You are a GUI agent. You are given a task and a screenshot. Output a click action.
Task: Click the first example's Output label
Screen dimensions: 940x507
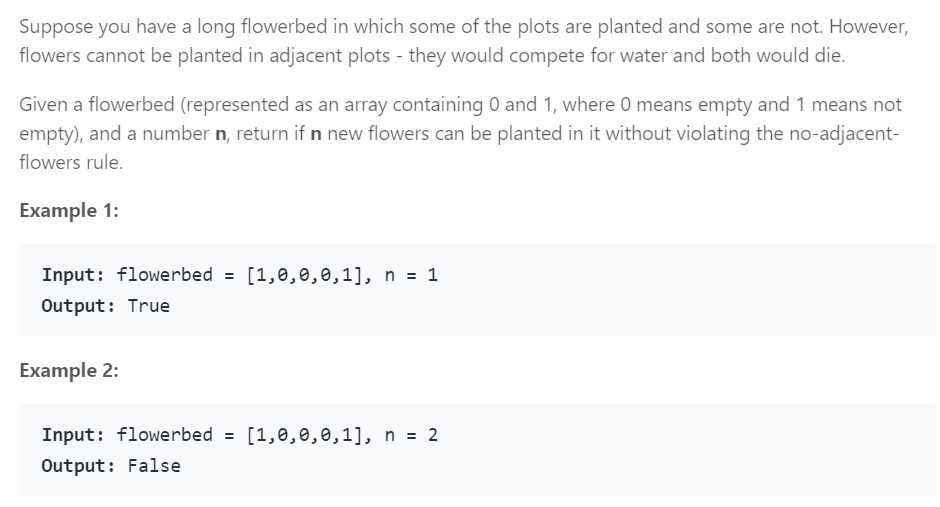pyautogui.click(x=78, y=306)
